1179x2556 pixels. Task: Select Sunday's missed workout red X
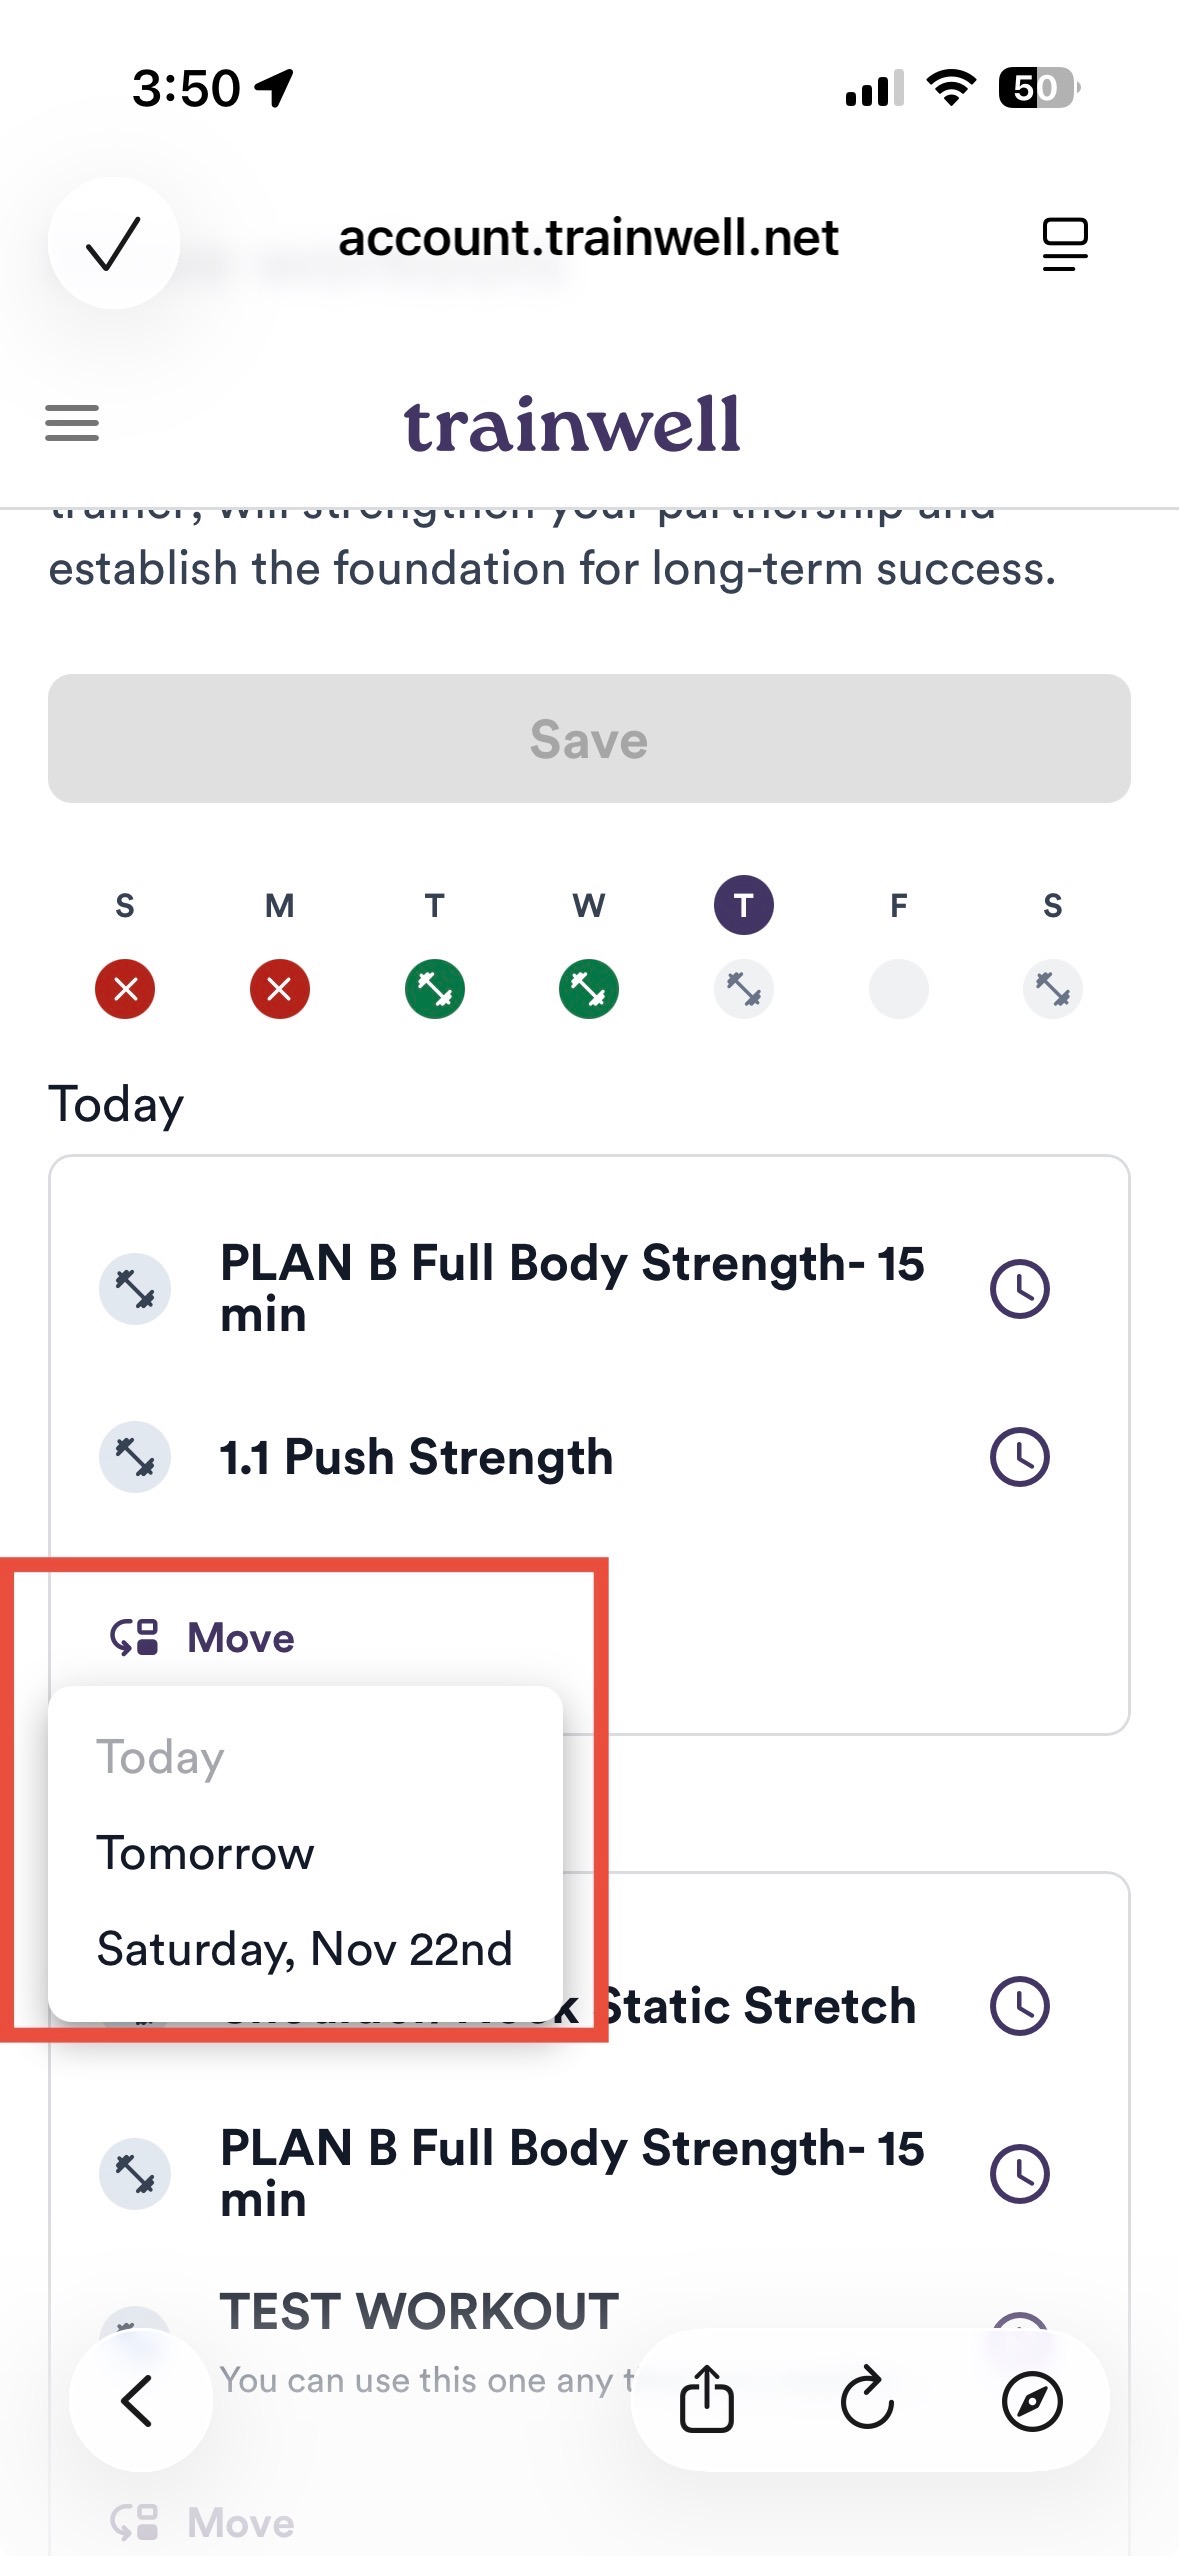coord(125,989)
